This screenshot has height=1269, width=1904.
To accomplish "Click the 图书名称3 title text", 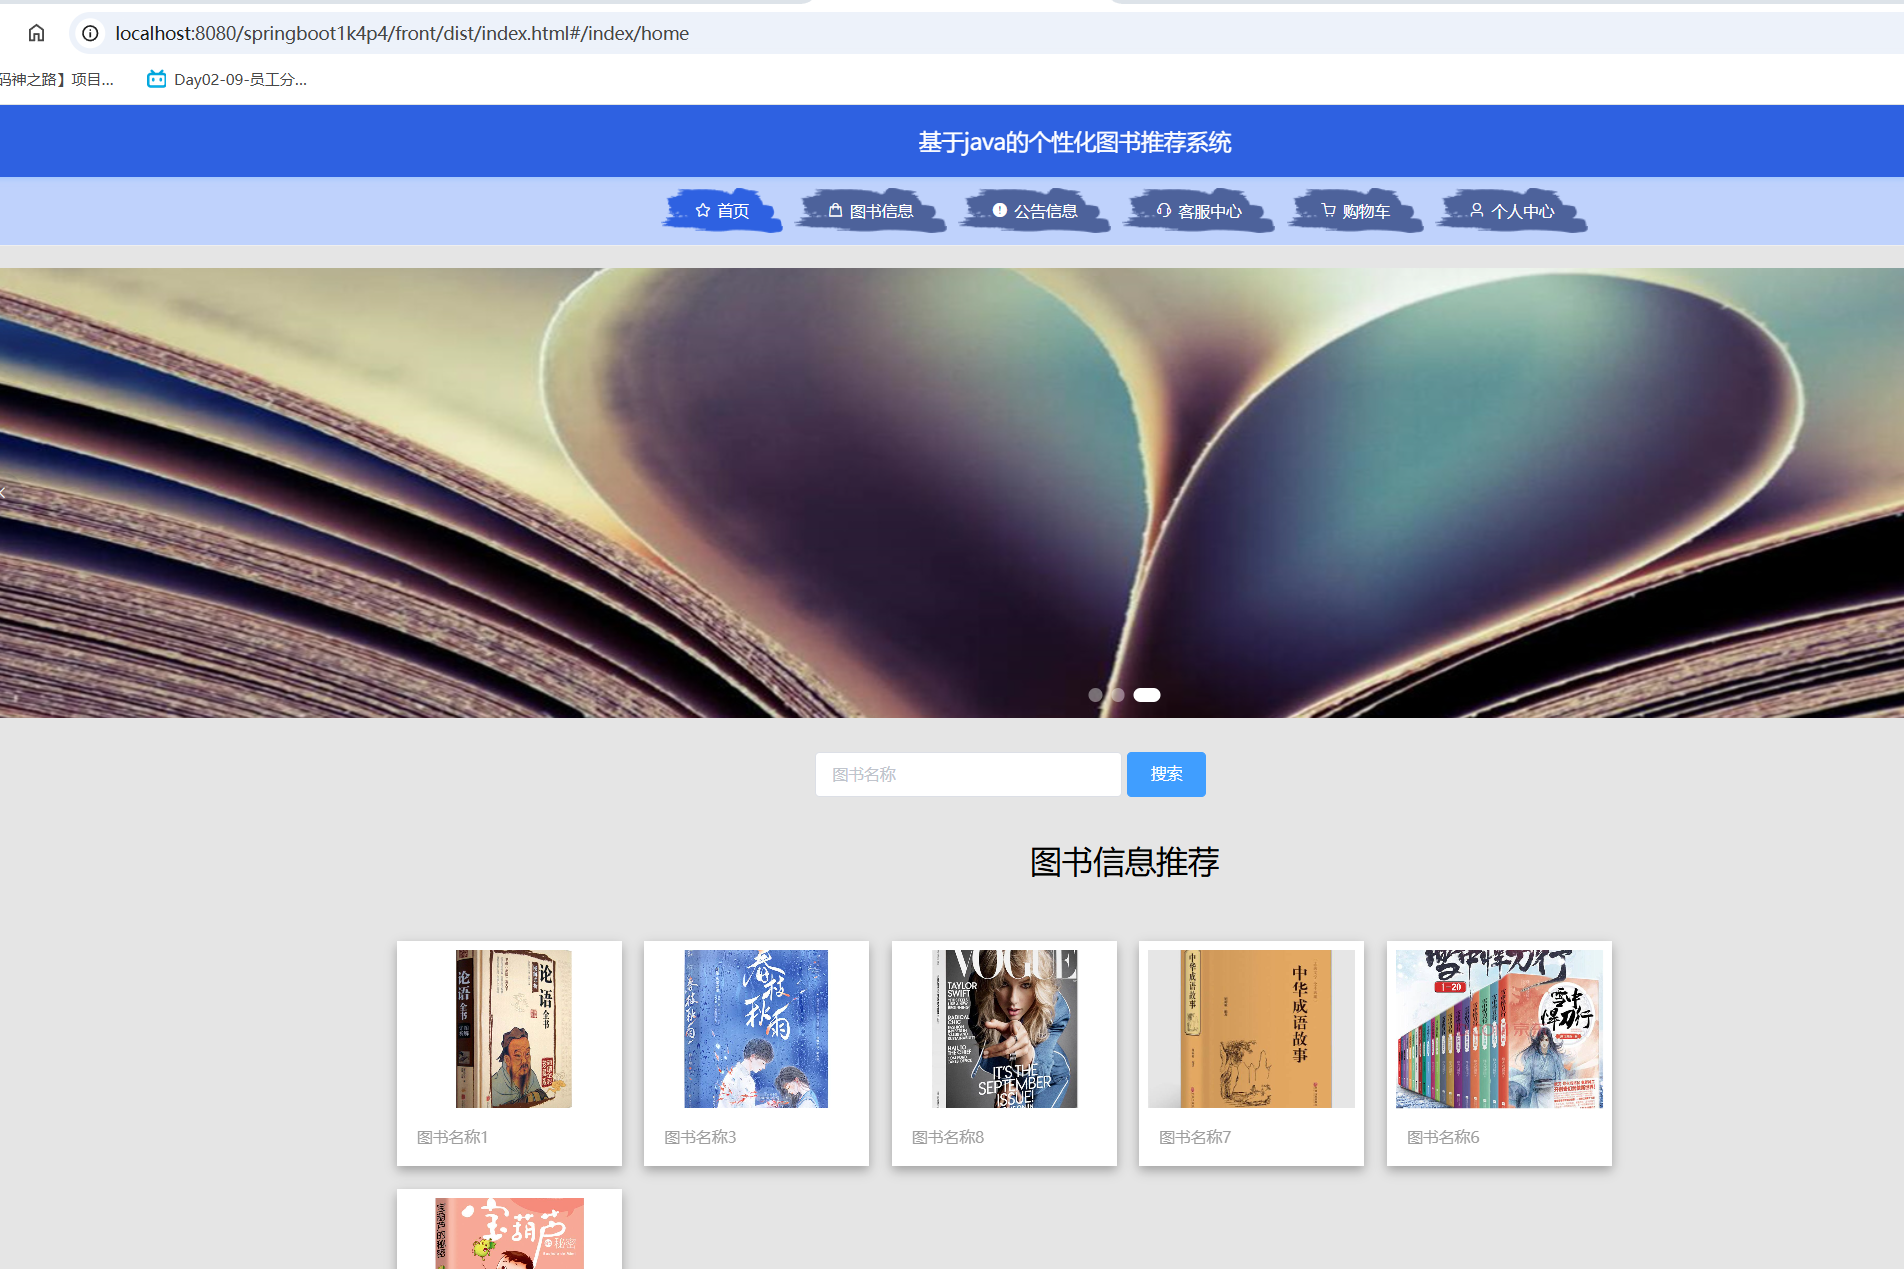I will click(x=700, y=1137).
